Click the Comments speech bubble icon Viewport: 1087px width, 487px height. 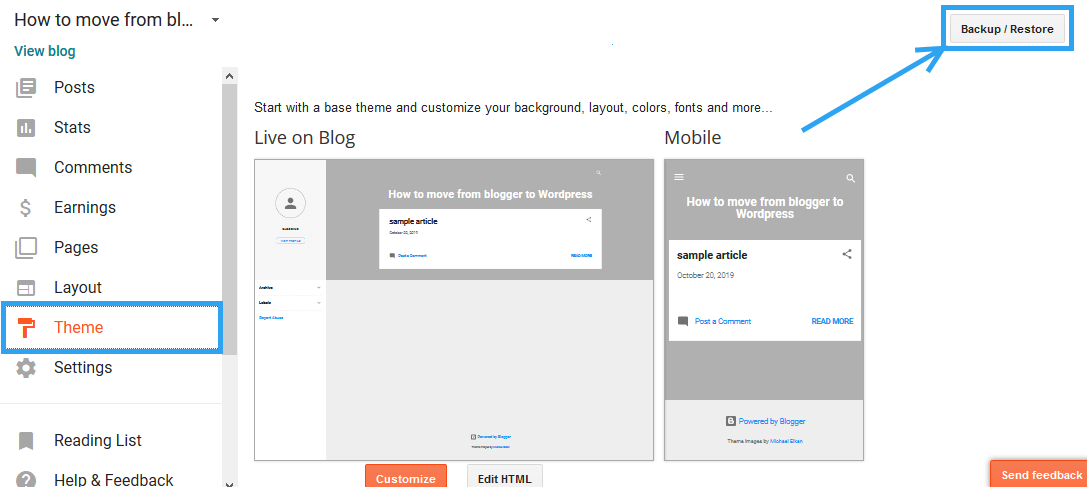pyautogui.click(x=26, y=168)
